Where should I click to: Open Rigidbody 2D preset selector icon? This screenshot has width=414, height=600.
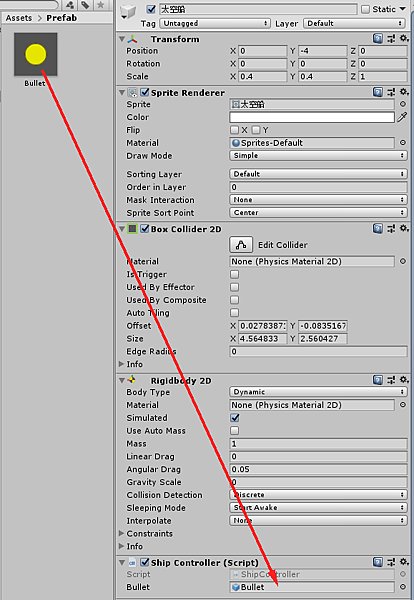[x=391, y=380]
